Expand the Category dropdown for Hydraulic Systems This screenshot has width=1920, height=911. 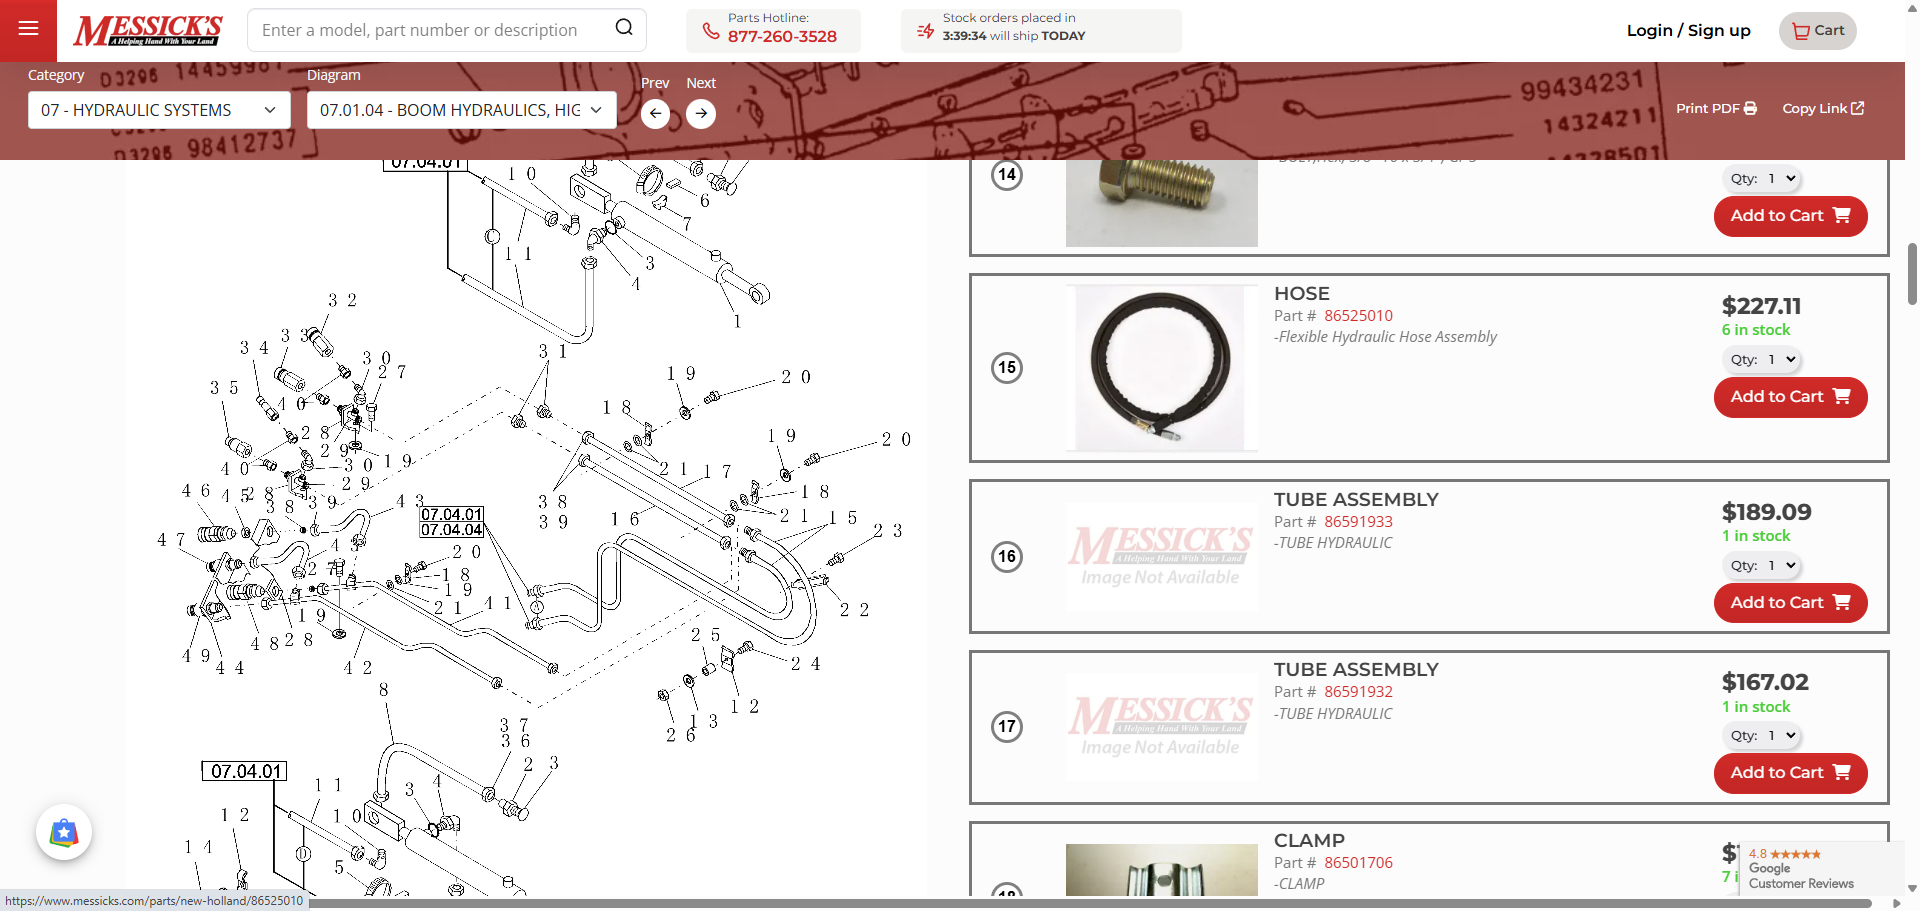[159, 110]
